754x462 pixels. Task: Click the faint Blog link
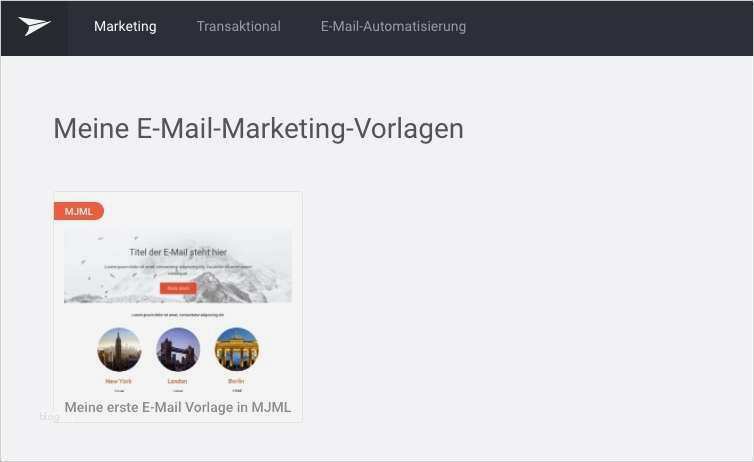pos(50,416)
